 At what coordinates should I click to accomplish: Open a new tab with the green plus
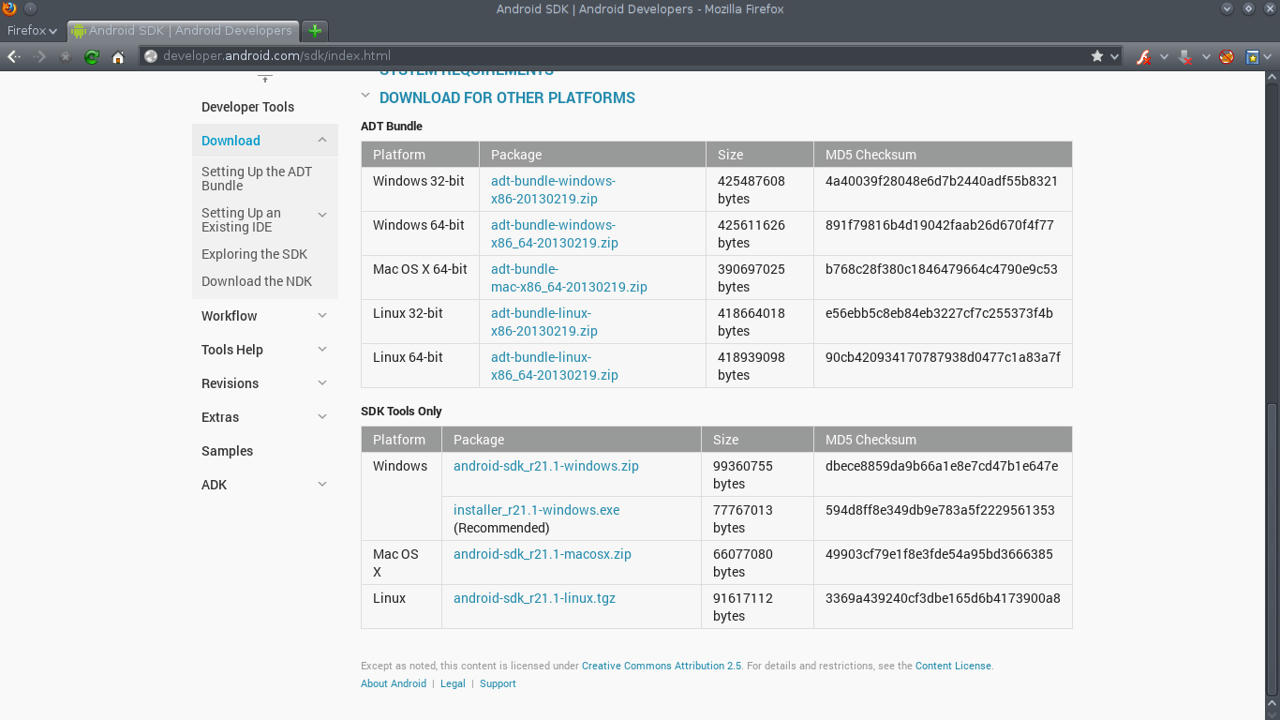[315, 30]
